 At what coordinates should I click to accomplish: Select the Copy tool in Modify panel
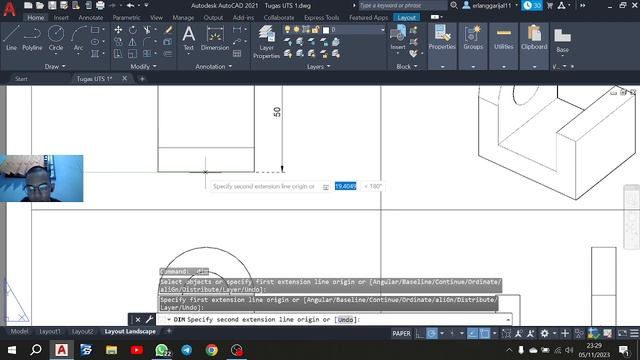(x=118, y=42)
